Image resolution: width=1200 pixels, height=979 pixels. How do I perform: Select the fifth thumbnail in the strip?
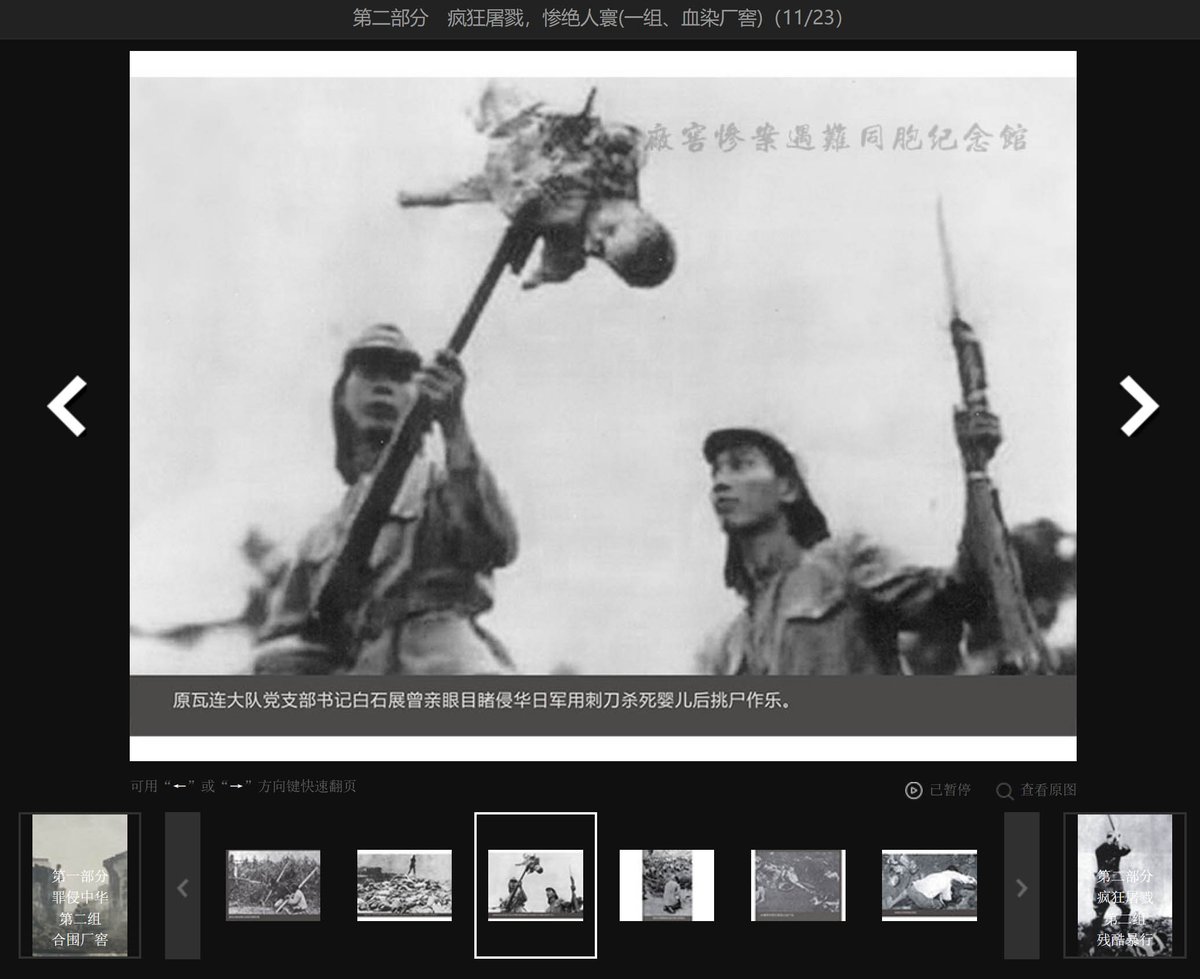(798, 885)
